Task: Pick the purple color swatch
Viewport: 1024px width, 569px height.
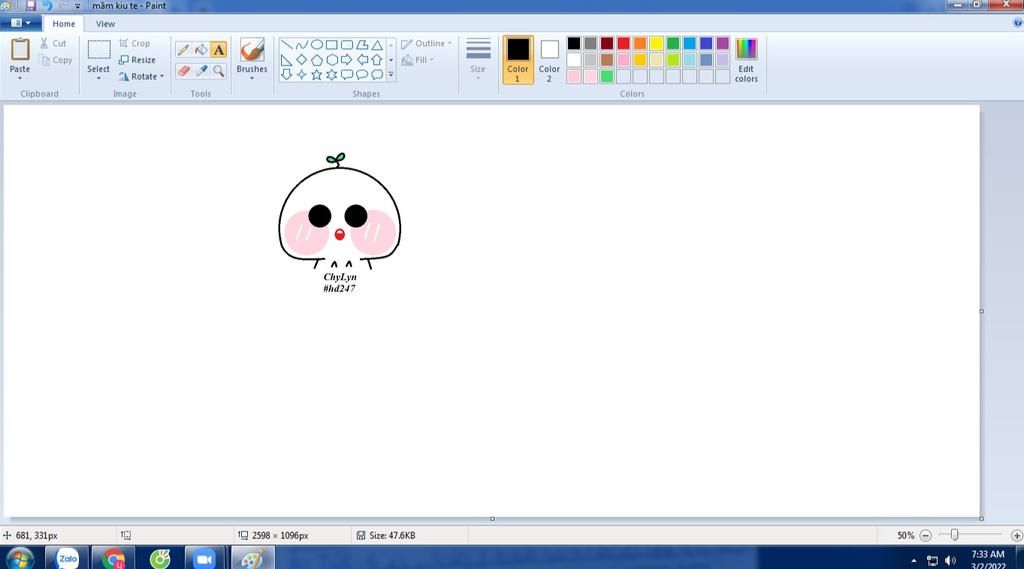Action: (x=722, y=44)
